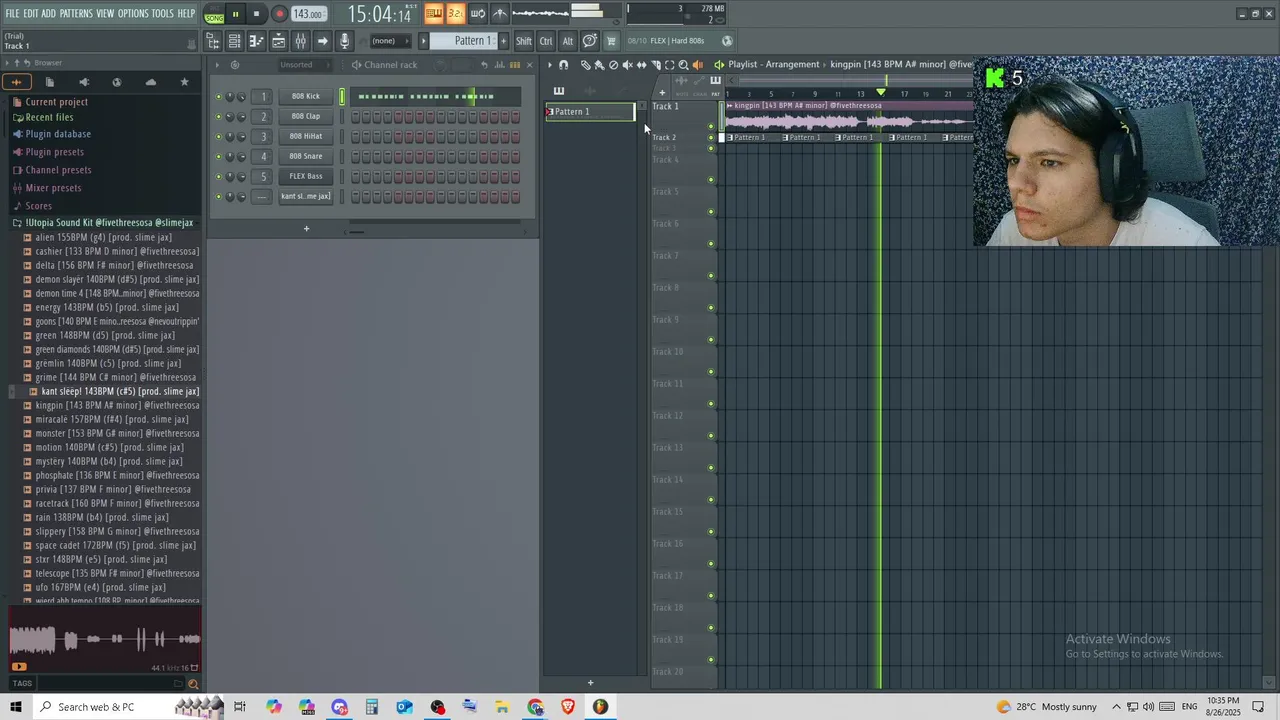The height and width of the screenshot is (720, 1280).
Task: Click the 143.000 tempo field
Action: (x=308, y=14)
